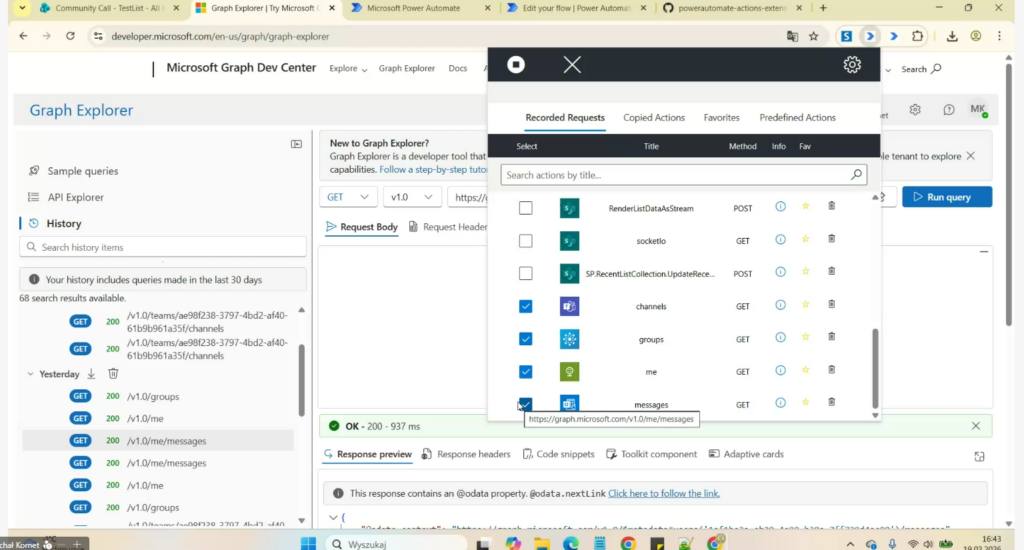Screen dimensions: 1024x550
Task: Uncheck the me request checkbox
Action: coord(525,372)
